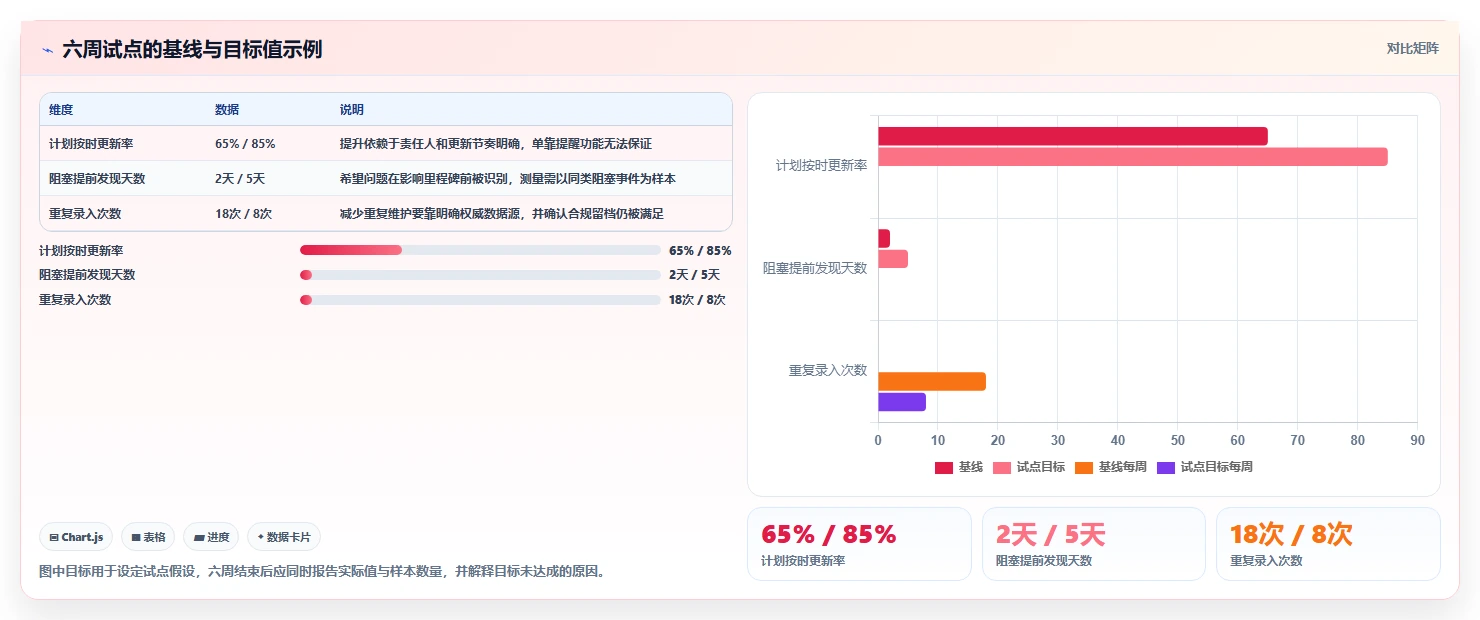The image size is (1480, 620).
Task: Click description starting 提升依赖于责任人
Action: pyautogui.click(x=496, y=144)
